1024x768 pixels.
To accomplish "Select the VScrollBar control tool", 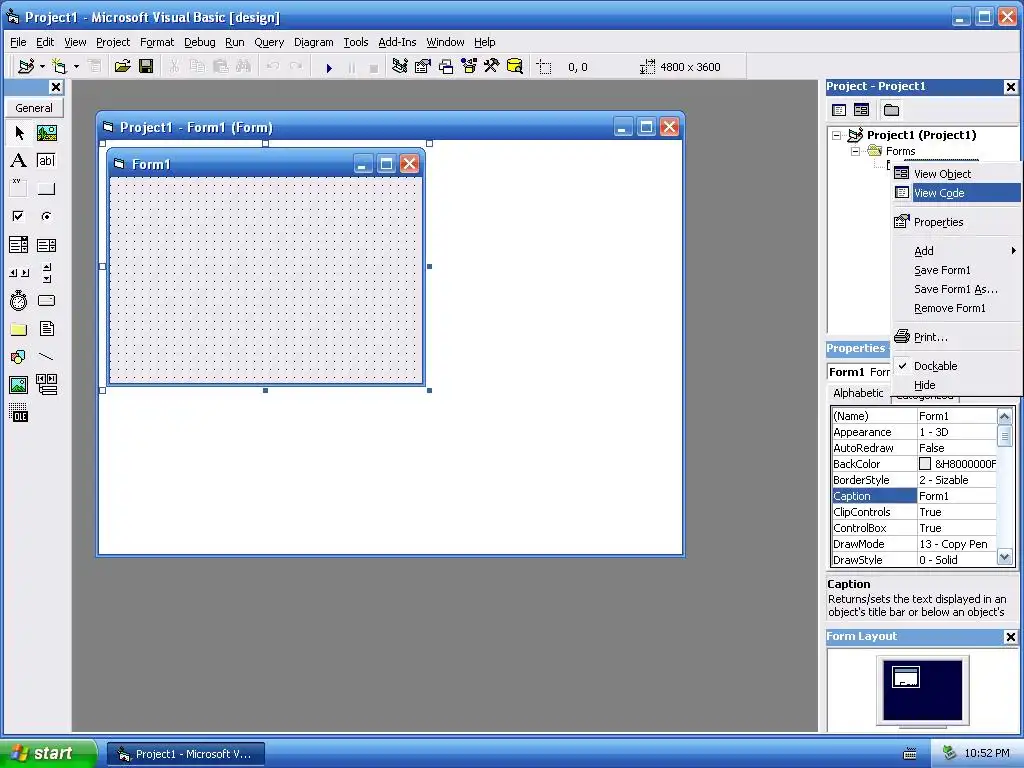I will click(46, 273).
